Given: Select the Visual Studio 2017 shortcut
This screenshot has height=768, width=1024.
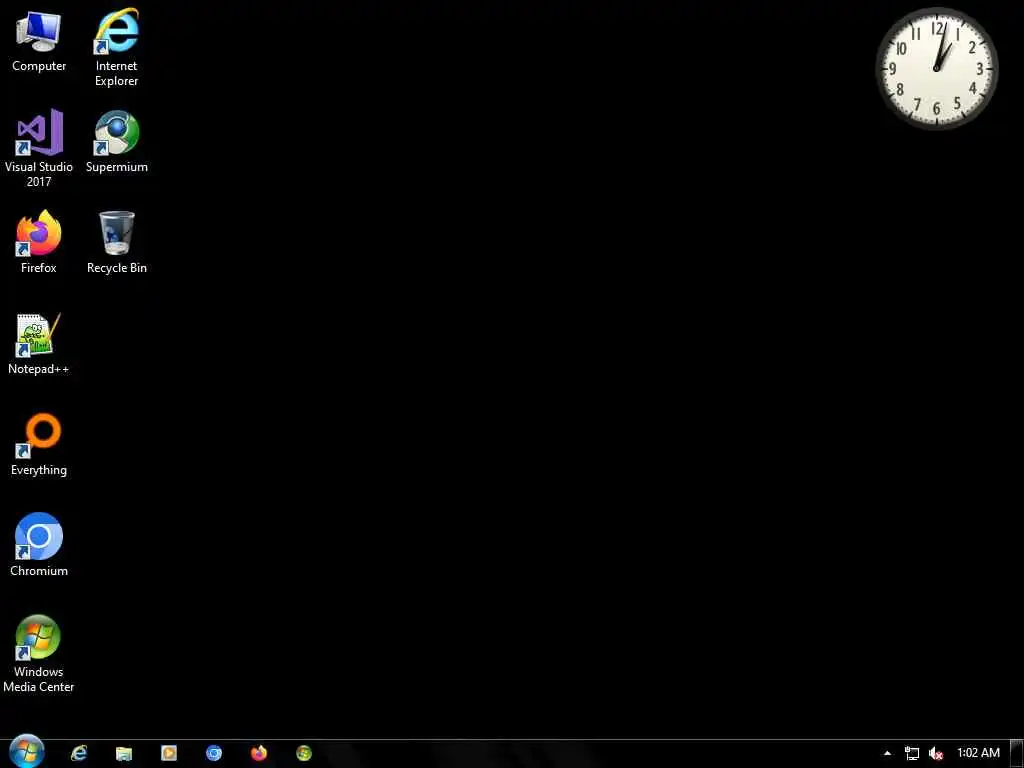Looking at the screenshot, I should [x=39, y=148].
